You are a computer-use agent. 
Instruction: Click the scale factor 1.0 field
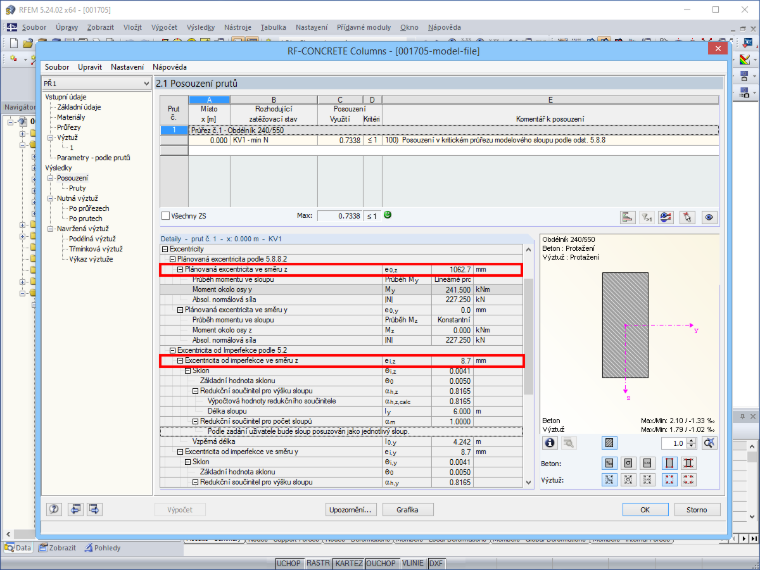coord(674,443)
